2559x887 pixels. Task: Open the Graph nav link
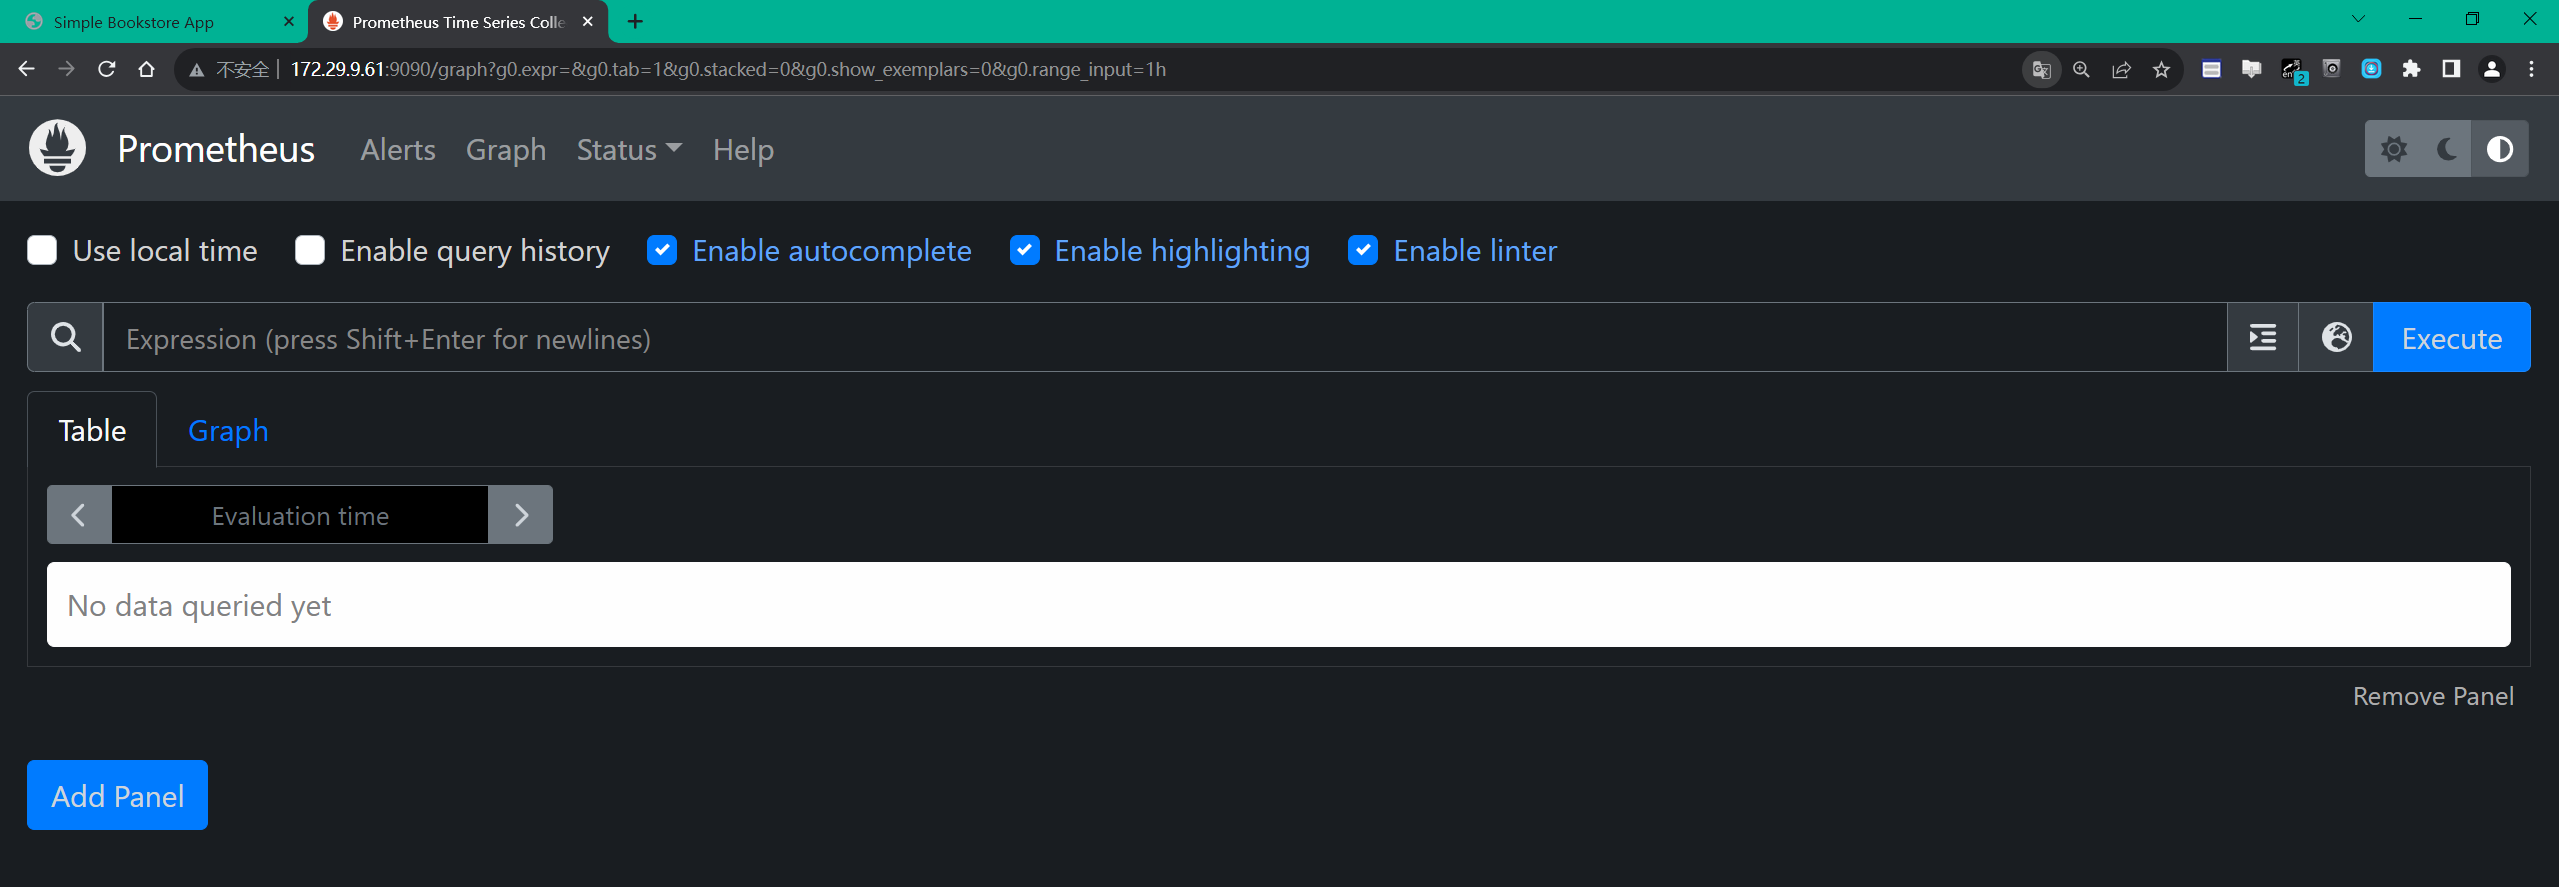coord(506,149)
